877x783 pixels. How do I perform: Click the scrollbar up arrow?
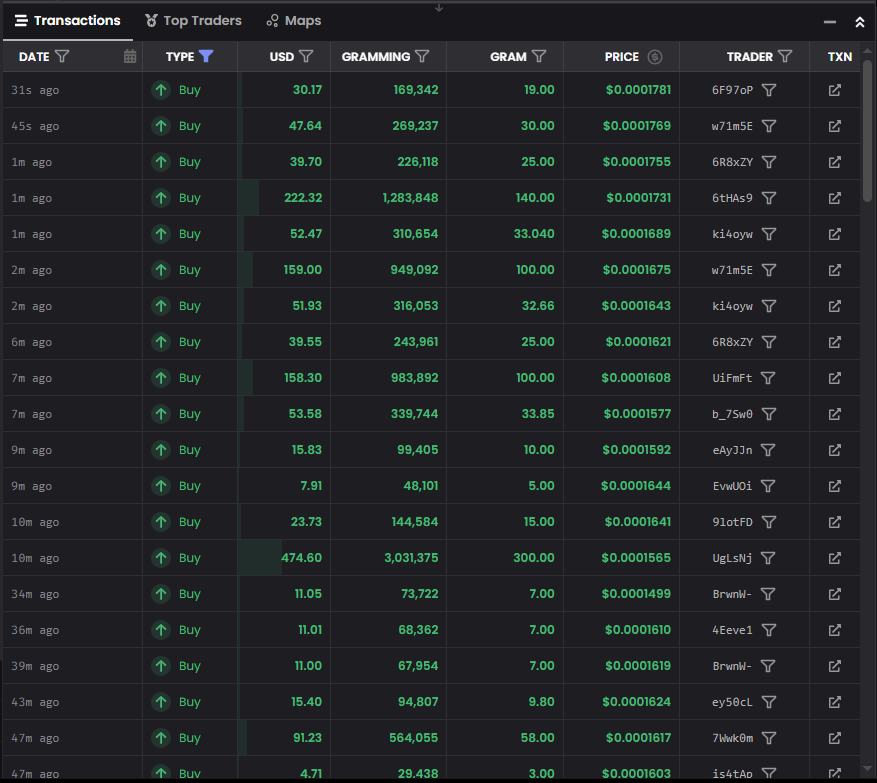tap(867, 51)
